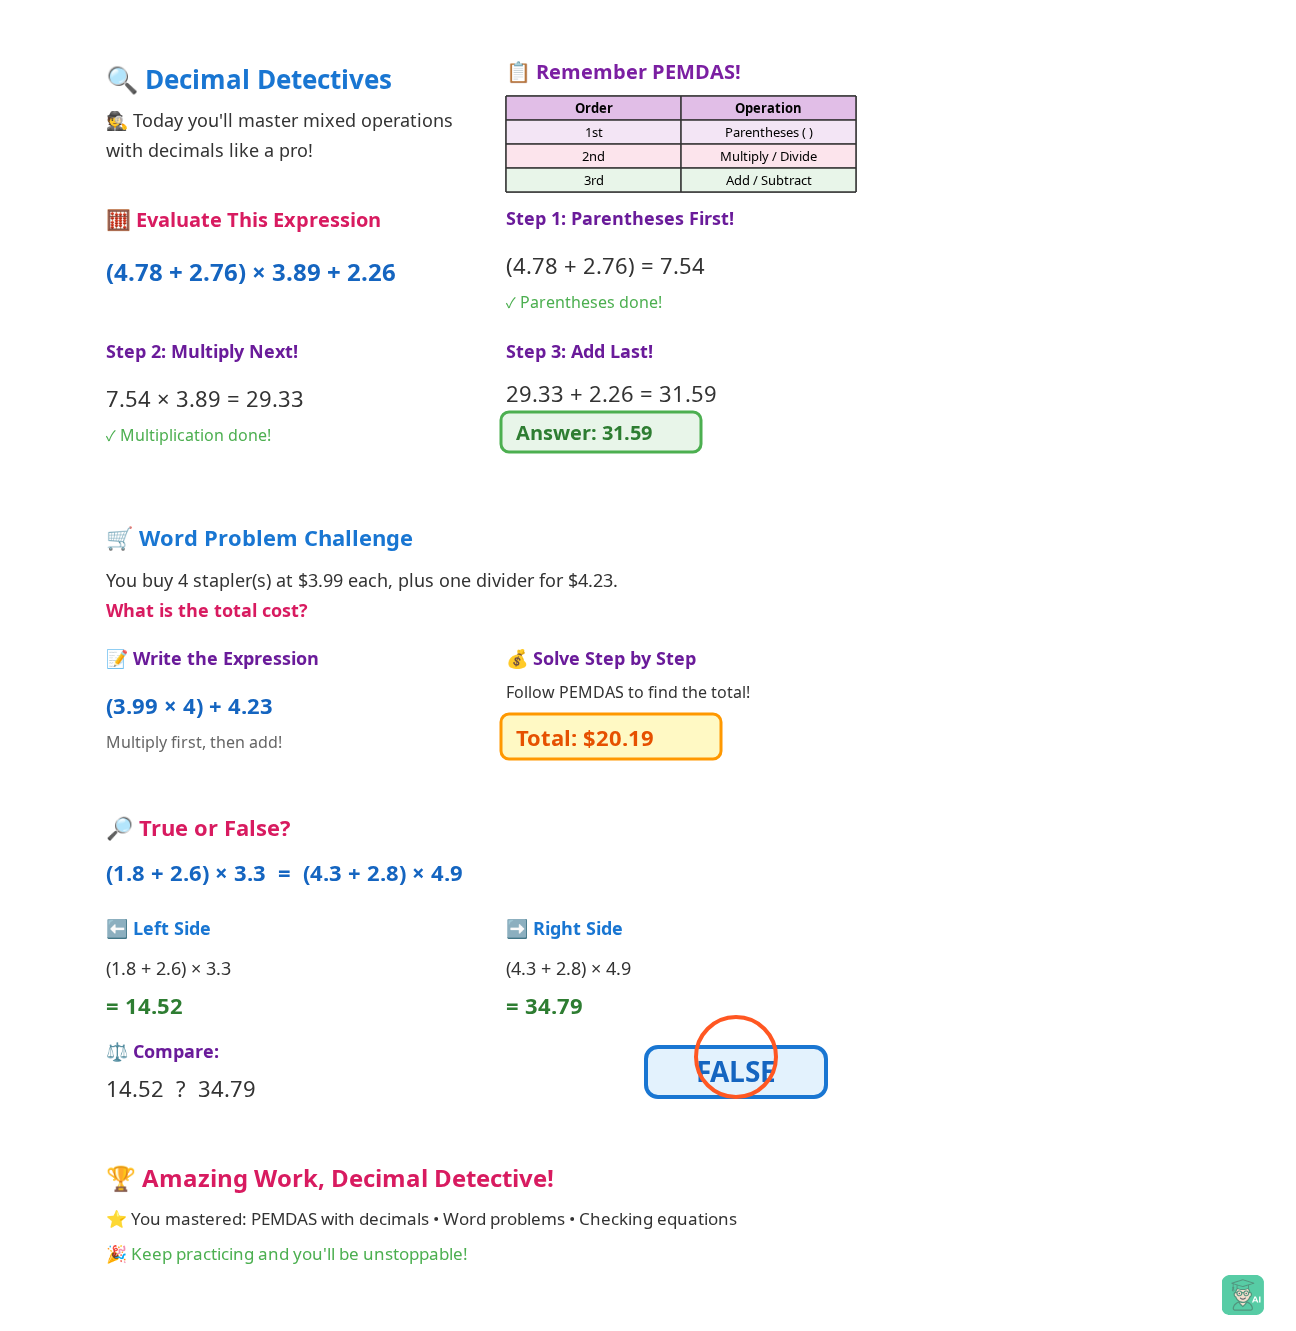1296x1331 pixels.
Task: Click What is the total cost? question
Action: pos(207,611)
